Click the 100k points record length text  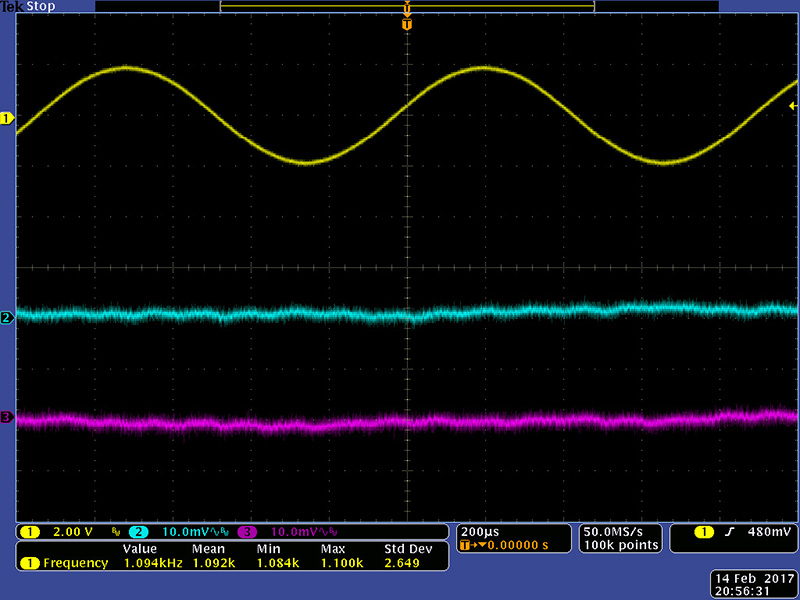point(620,545)
